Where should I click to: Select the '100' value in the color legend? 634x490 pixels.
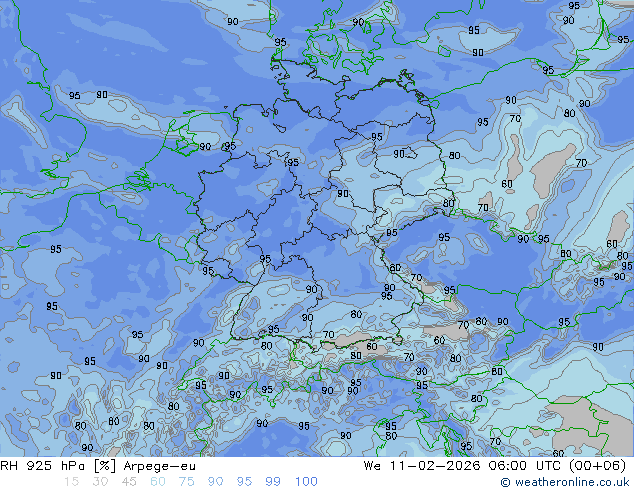coord(306,482)
